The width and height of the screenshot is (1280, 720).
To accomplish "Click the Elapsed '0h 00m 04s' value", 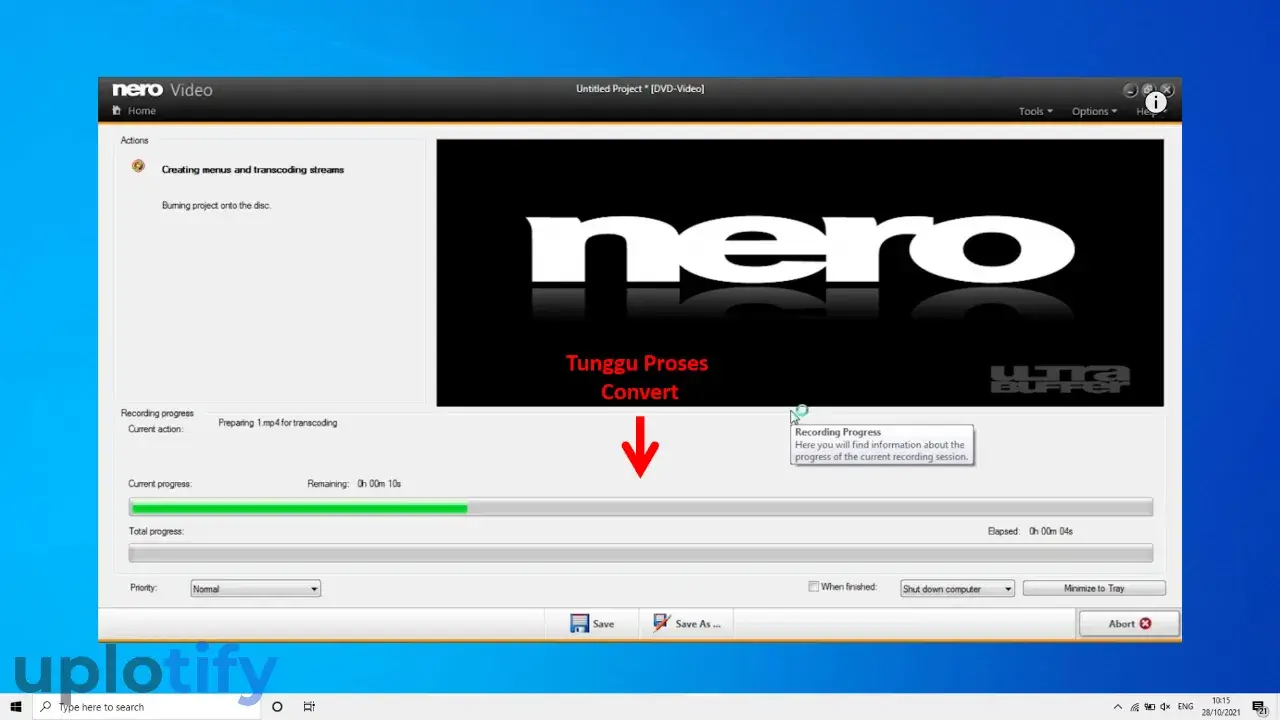I will click(1051, 532).
